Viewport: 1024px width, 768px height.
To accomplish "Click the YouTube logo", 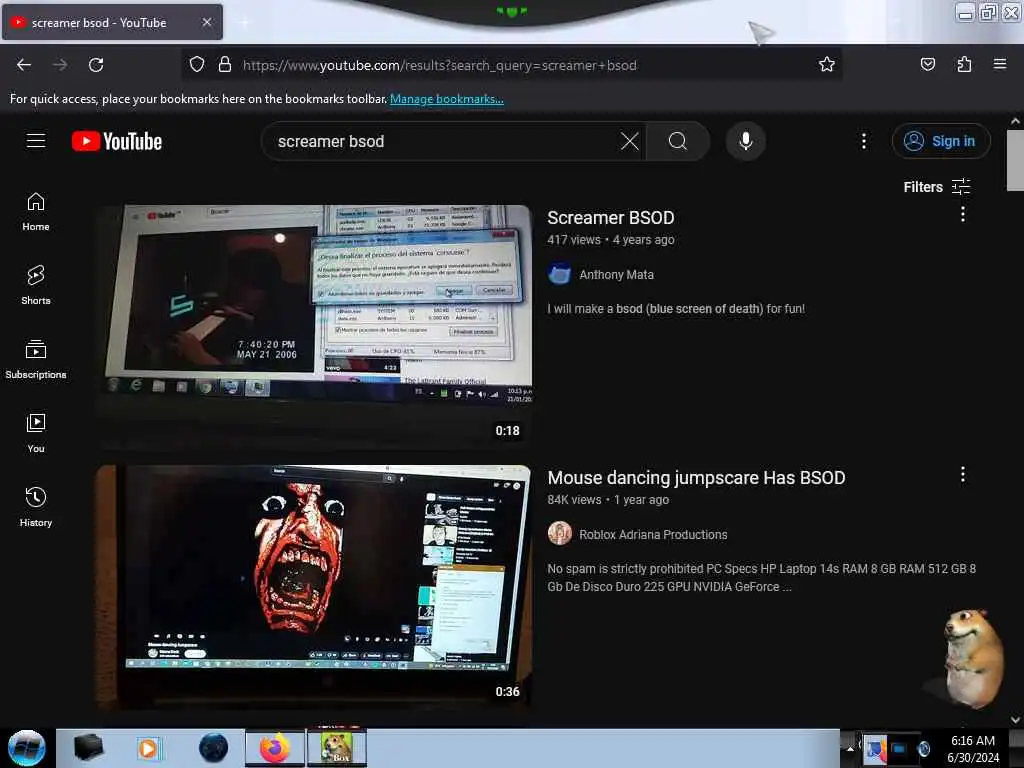I will pos(117,141).
